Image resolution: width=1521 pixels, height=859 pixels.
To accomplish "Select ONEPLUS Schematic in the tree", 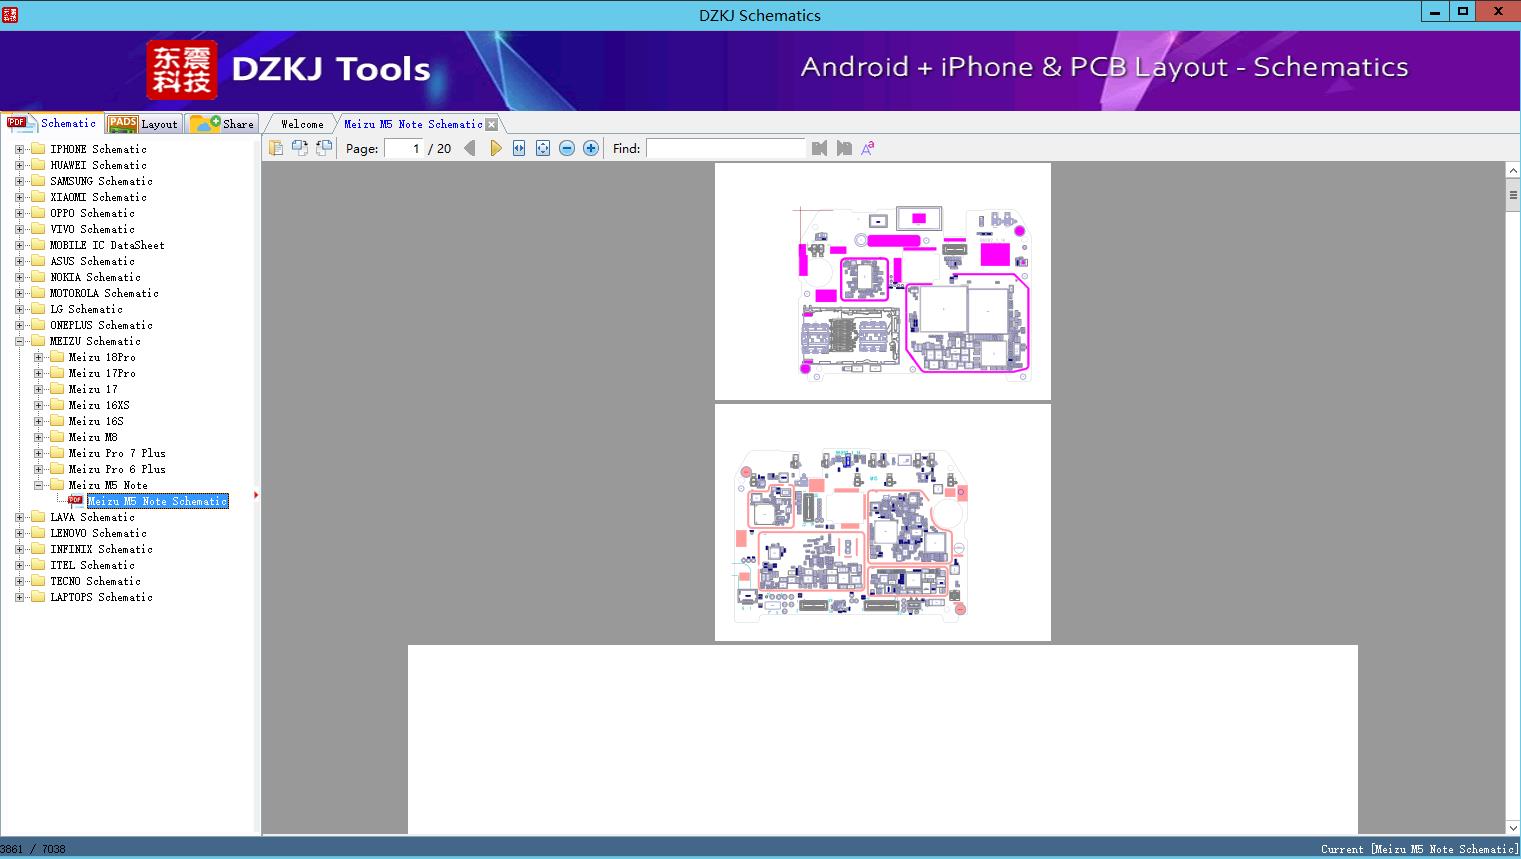I will (x=101, y=325).
